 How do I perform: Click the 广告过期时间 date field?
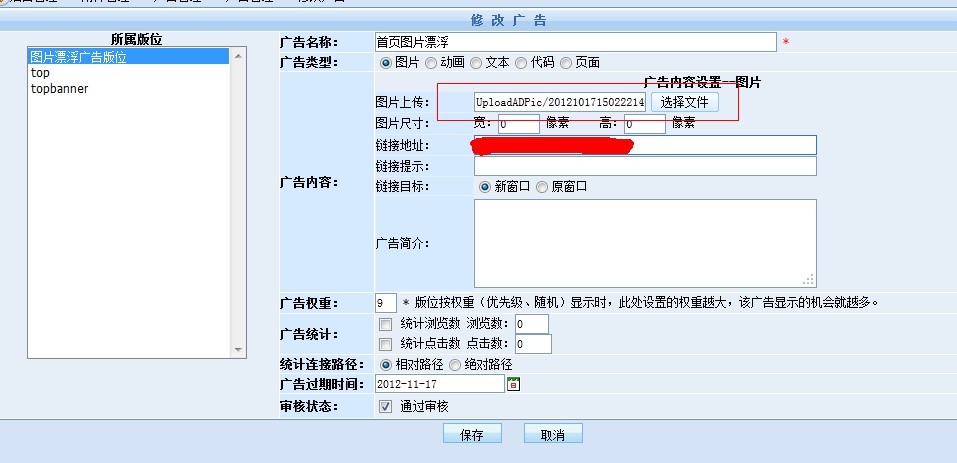(439, 385)
